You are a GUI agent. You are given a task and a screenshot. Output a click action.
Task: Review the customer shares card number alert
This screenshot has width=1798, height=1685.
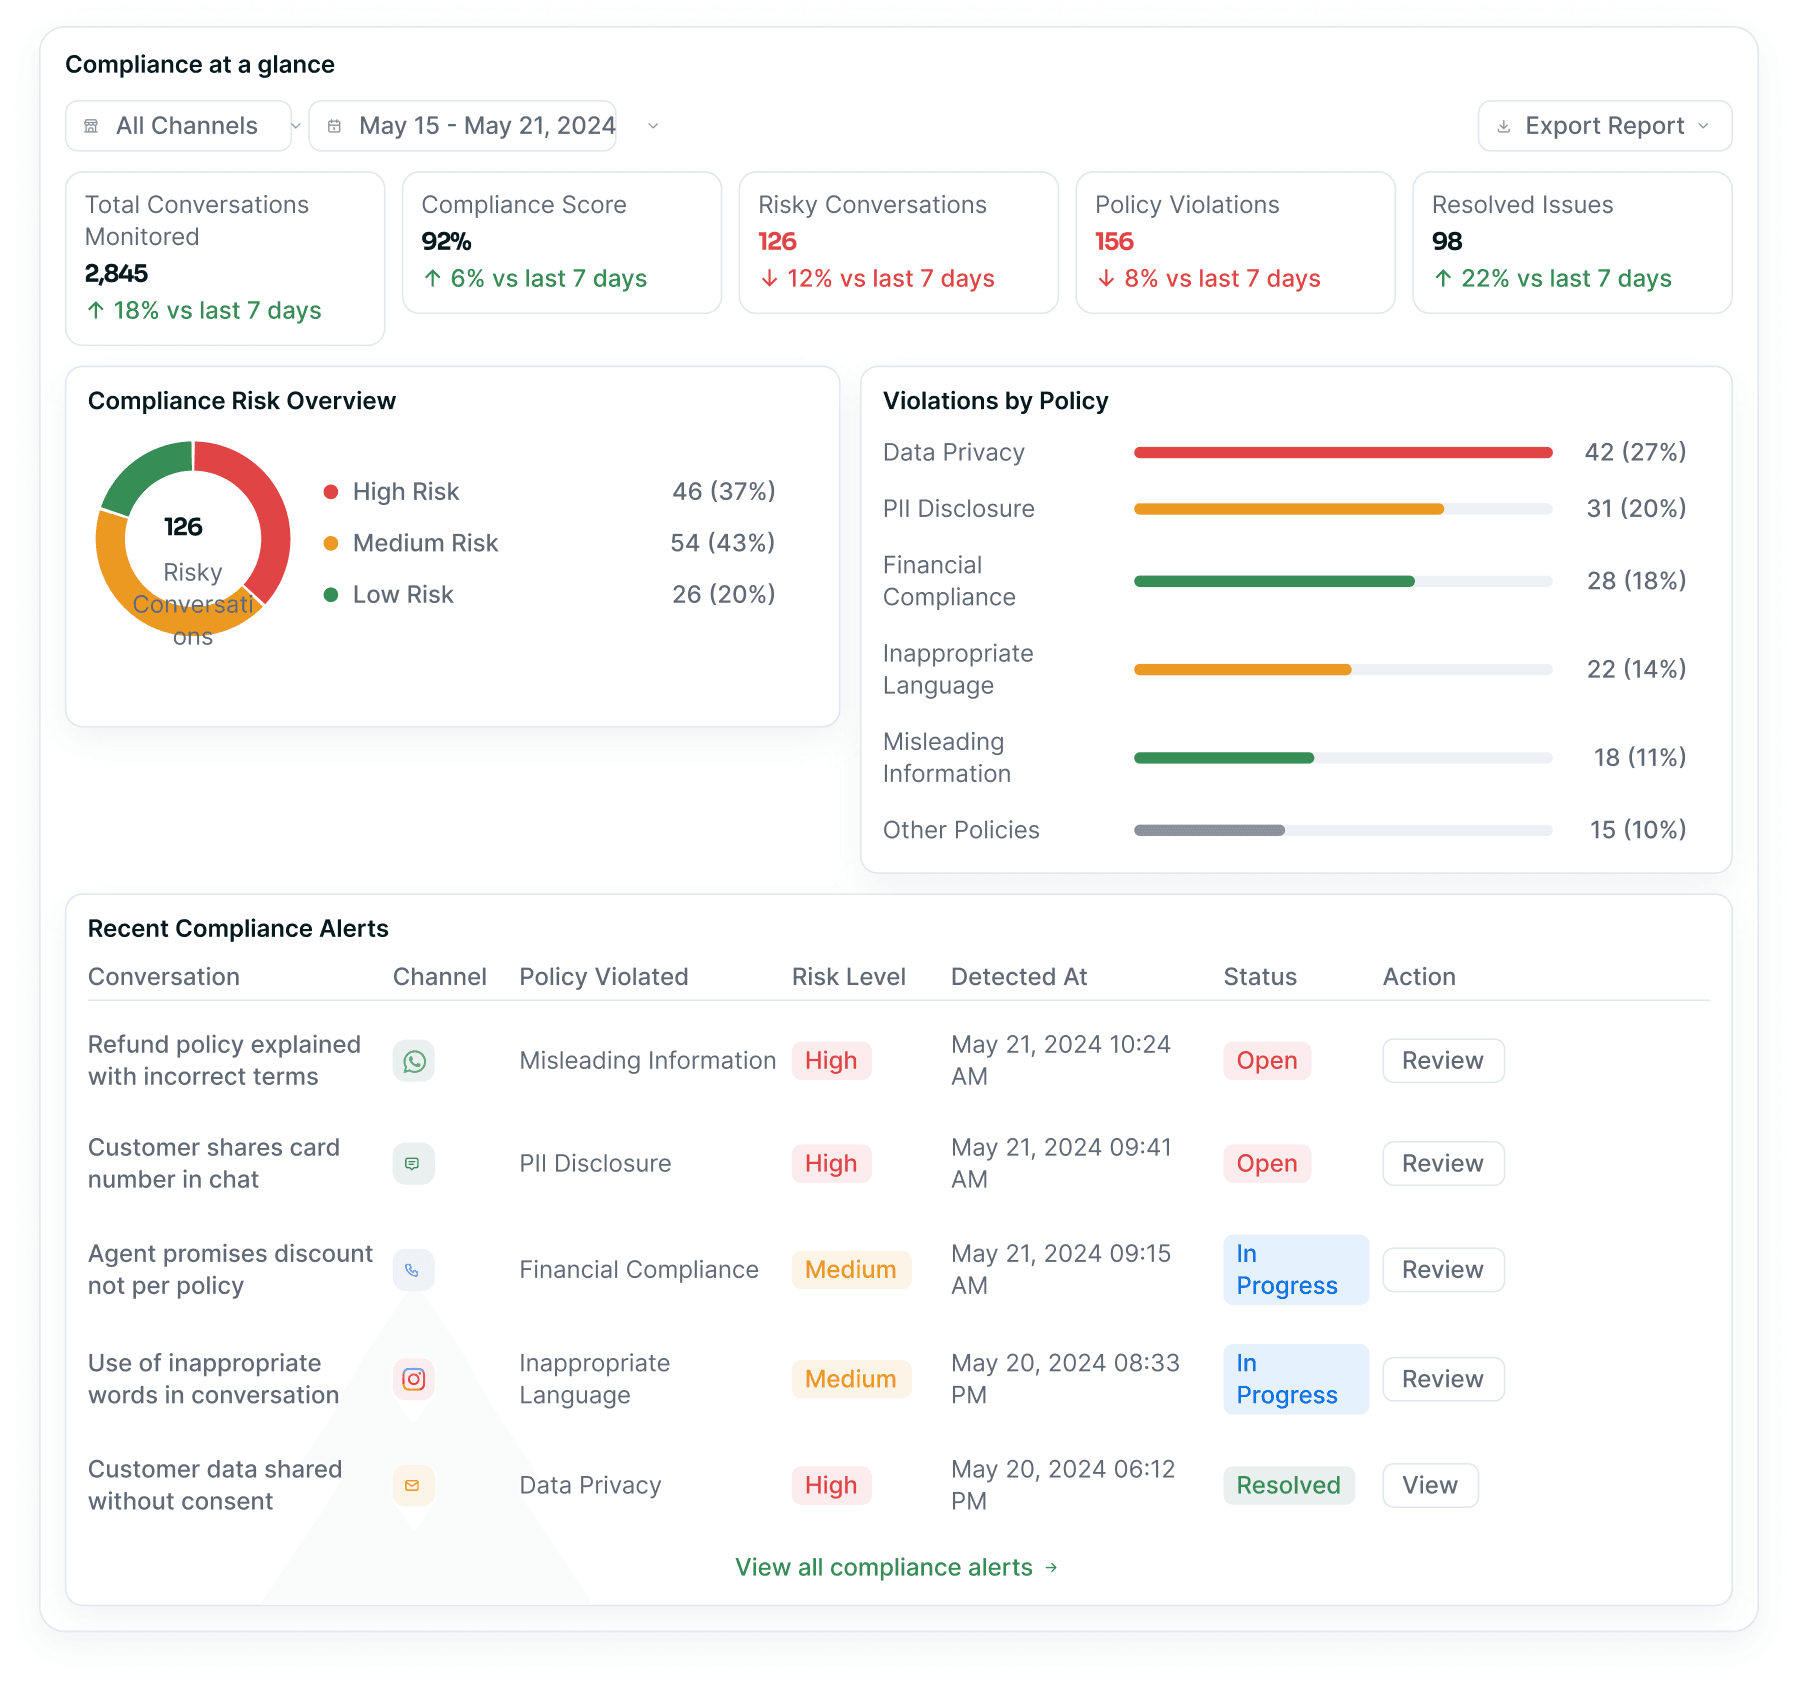tap(1443, 1164)
